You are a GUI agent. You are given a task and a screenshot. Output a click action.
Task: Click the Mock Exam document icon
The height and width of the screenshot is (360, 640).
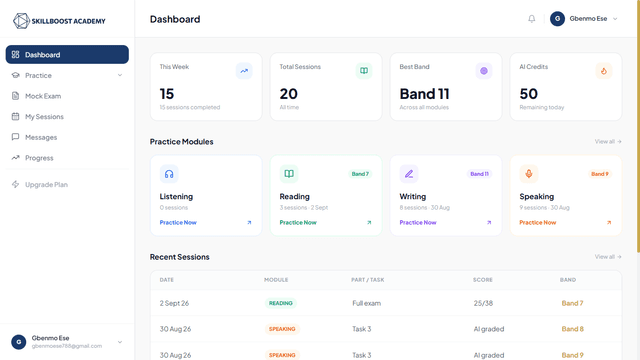tap(16, 96)
